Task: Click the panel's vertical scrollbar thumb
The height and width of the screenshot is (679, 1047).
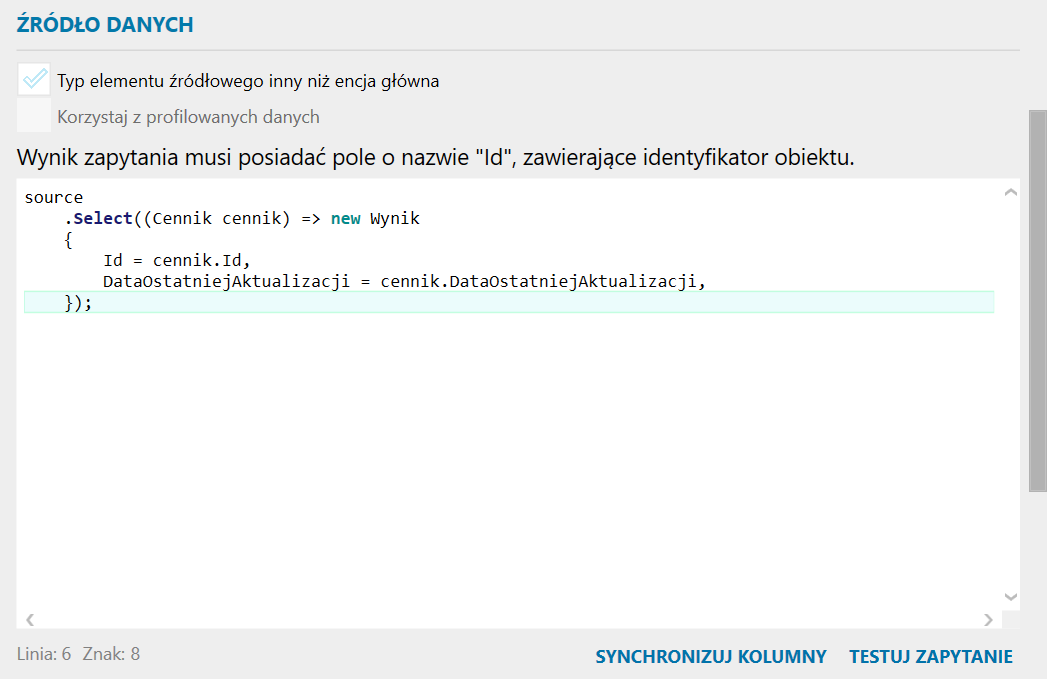Action: (1037, 300)
